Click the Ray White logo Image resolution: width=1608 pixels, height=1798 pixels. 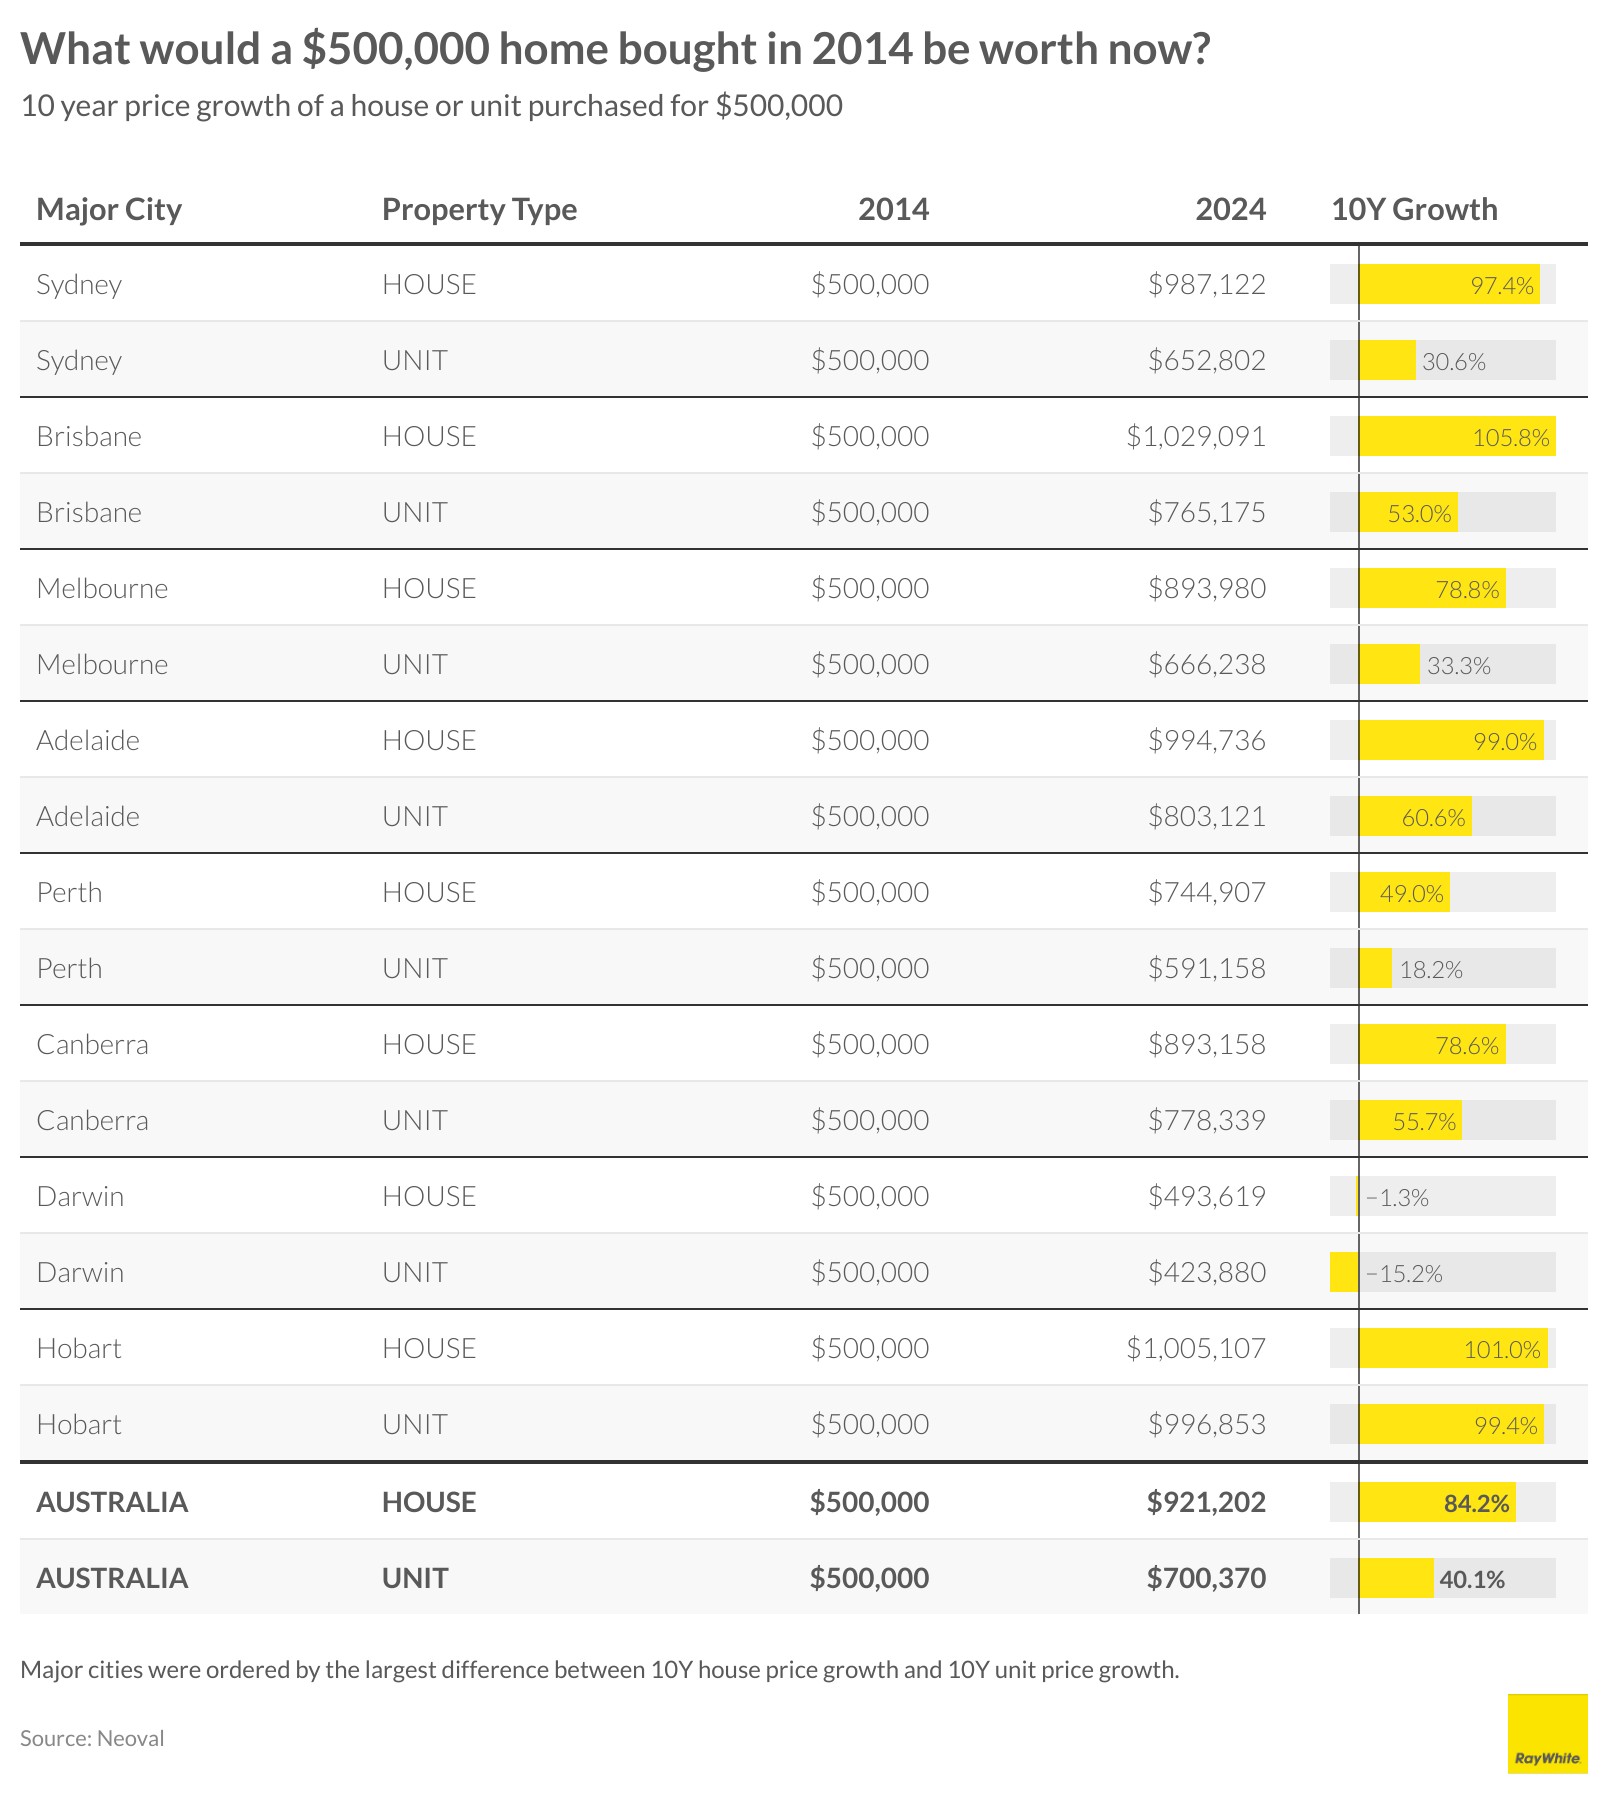click(x=1546, y=1733)
